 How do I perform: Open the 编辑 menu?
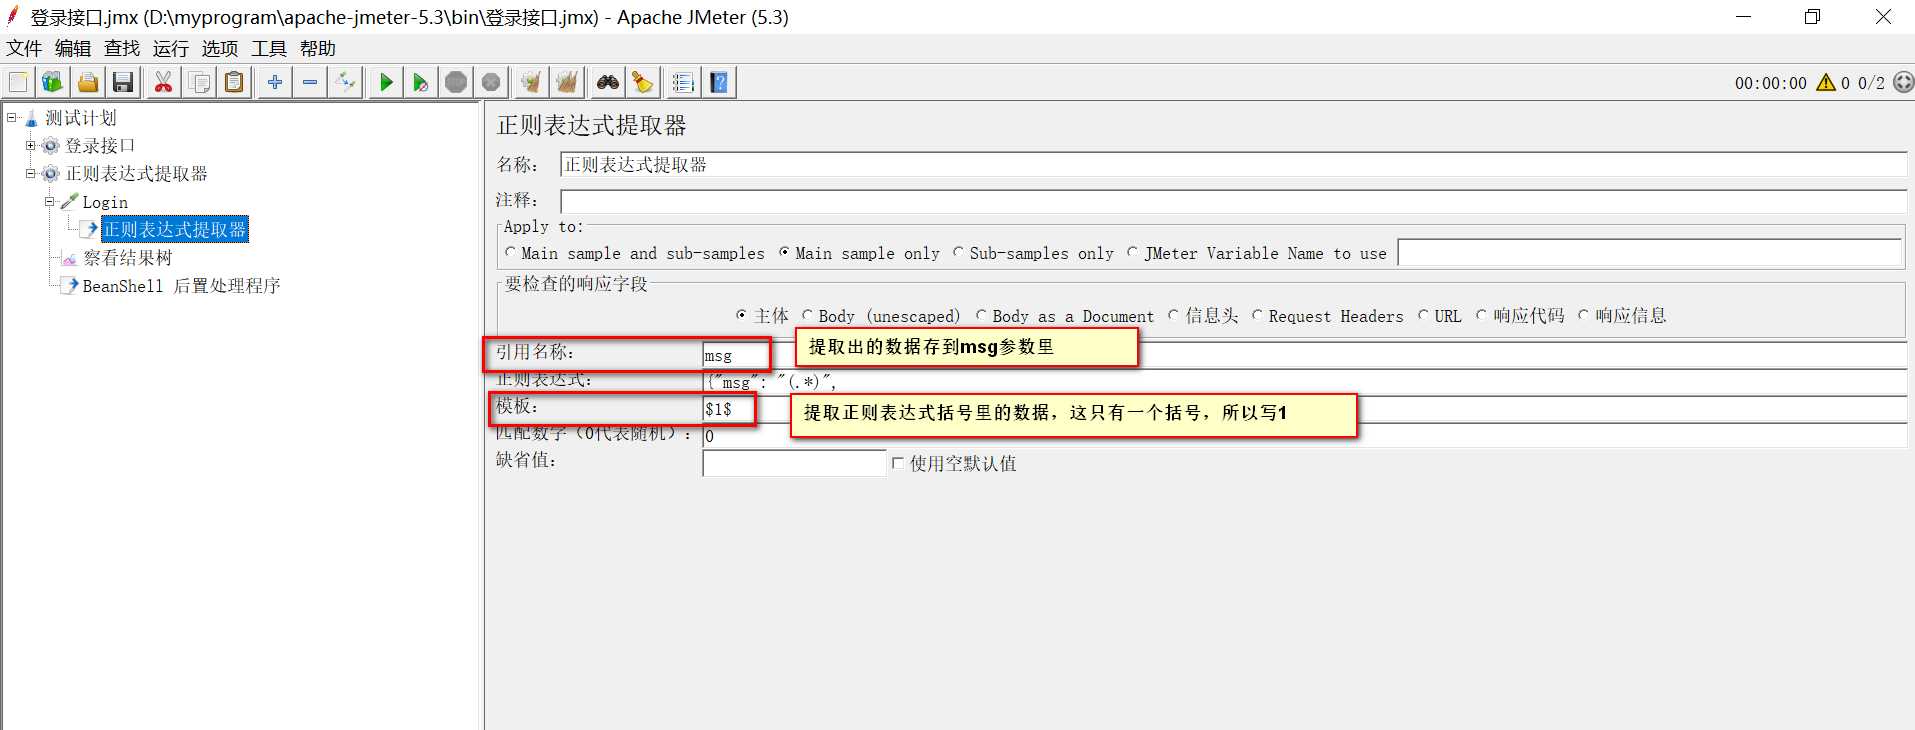point(73,48)
